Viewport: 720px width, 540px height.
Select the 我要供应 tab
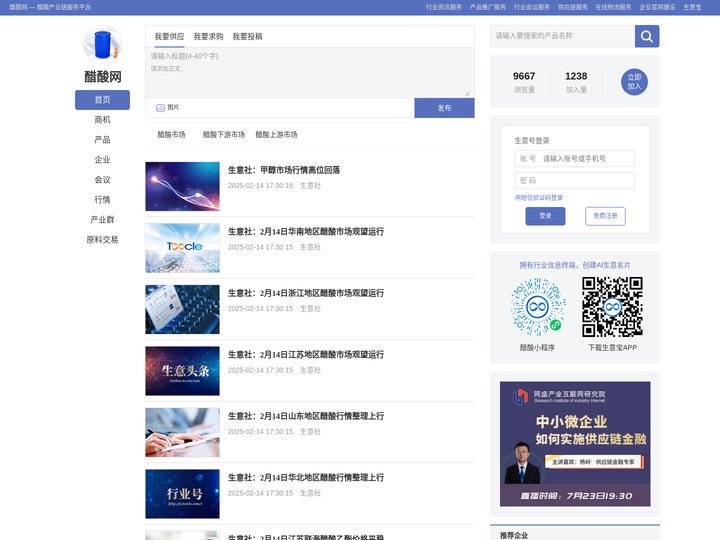click(169, 36)
